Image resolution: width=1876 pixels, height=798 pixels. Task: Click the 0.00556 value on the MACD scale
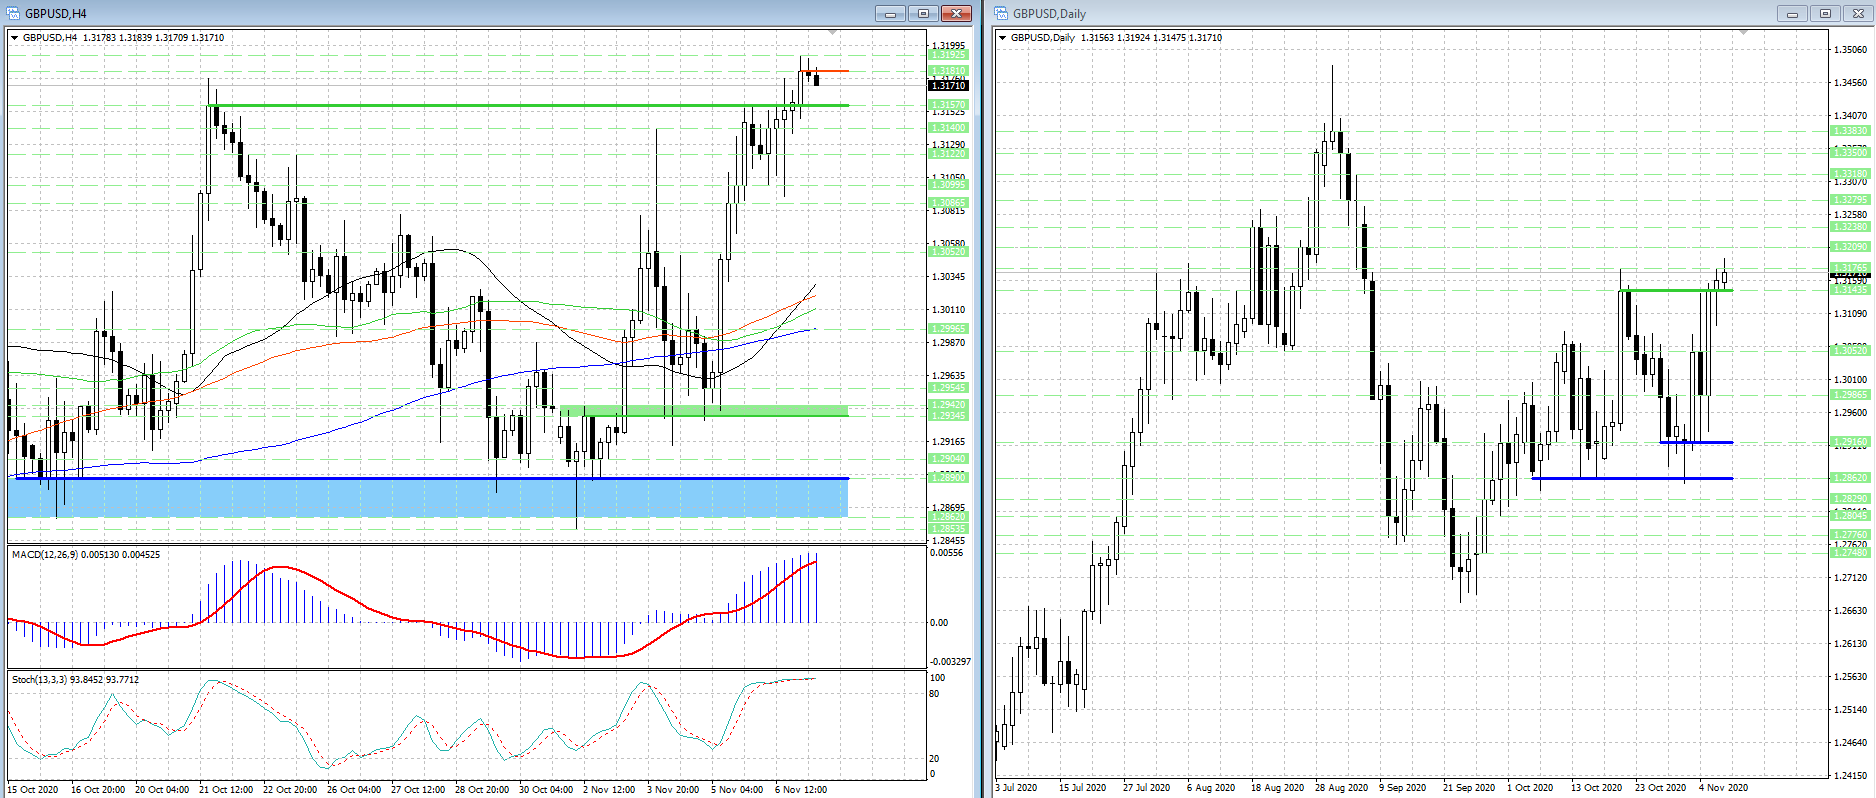click(x=947, y=553)
